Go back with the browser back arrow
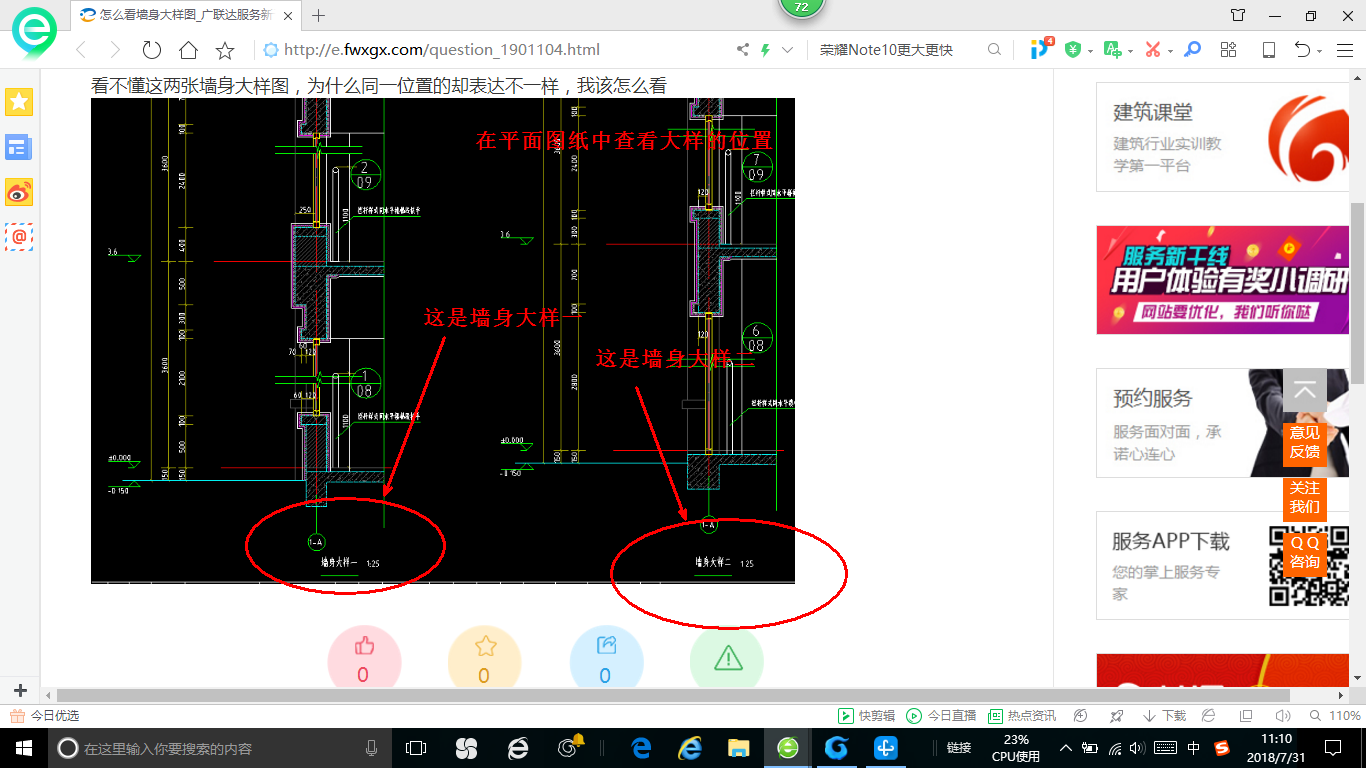Screen dimensions: 1366x768 (x=81, y=50)
